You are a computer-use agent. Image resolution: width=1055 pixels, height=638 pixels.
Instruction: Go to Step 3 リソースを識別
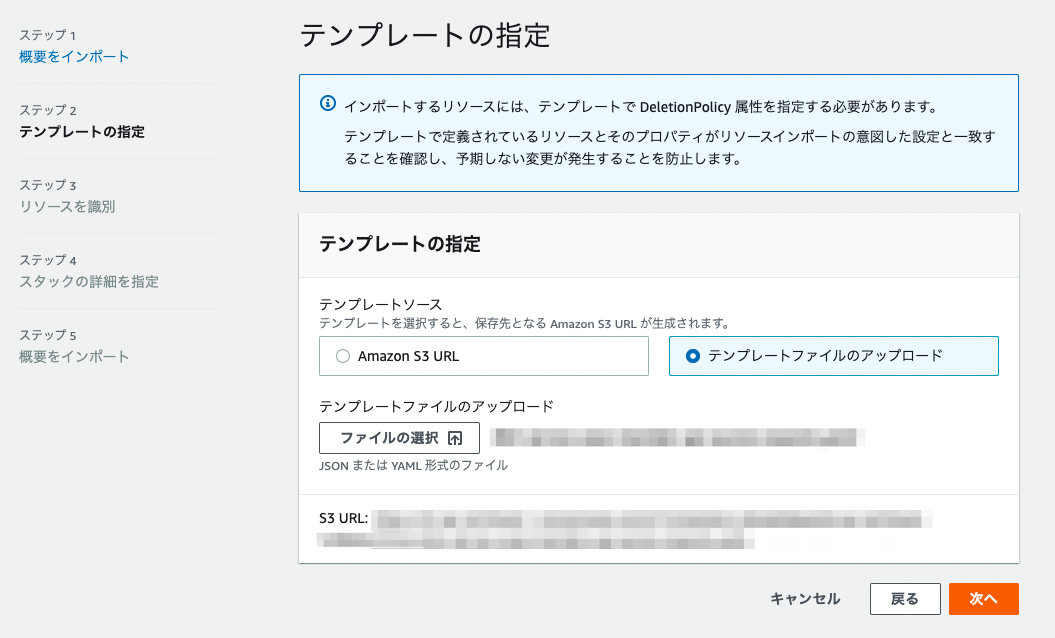click(x=67, y=206)
